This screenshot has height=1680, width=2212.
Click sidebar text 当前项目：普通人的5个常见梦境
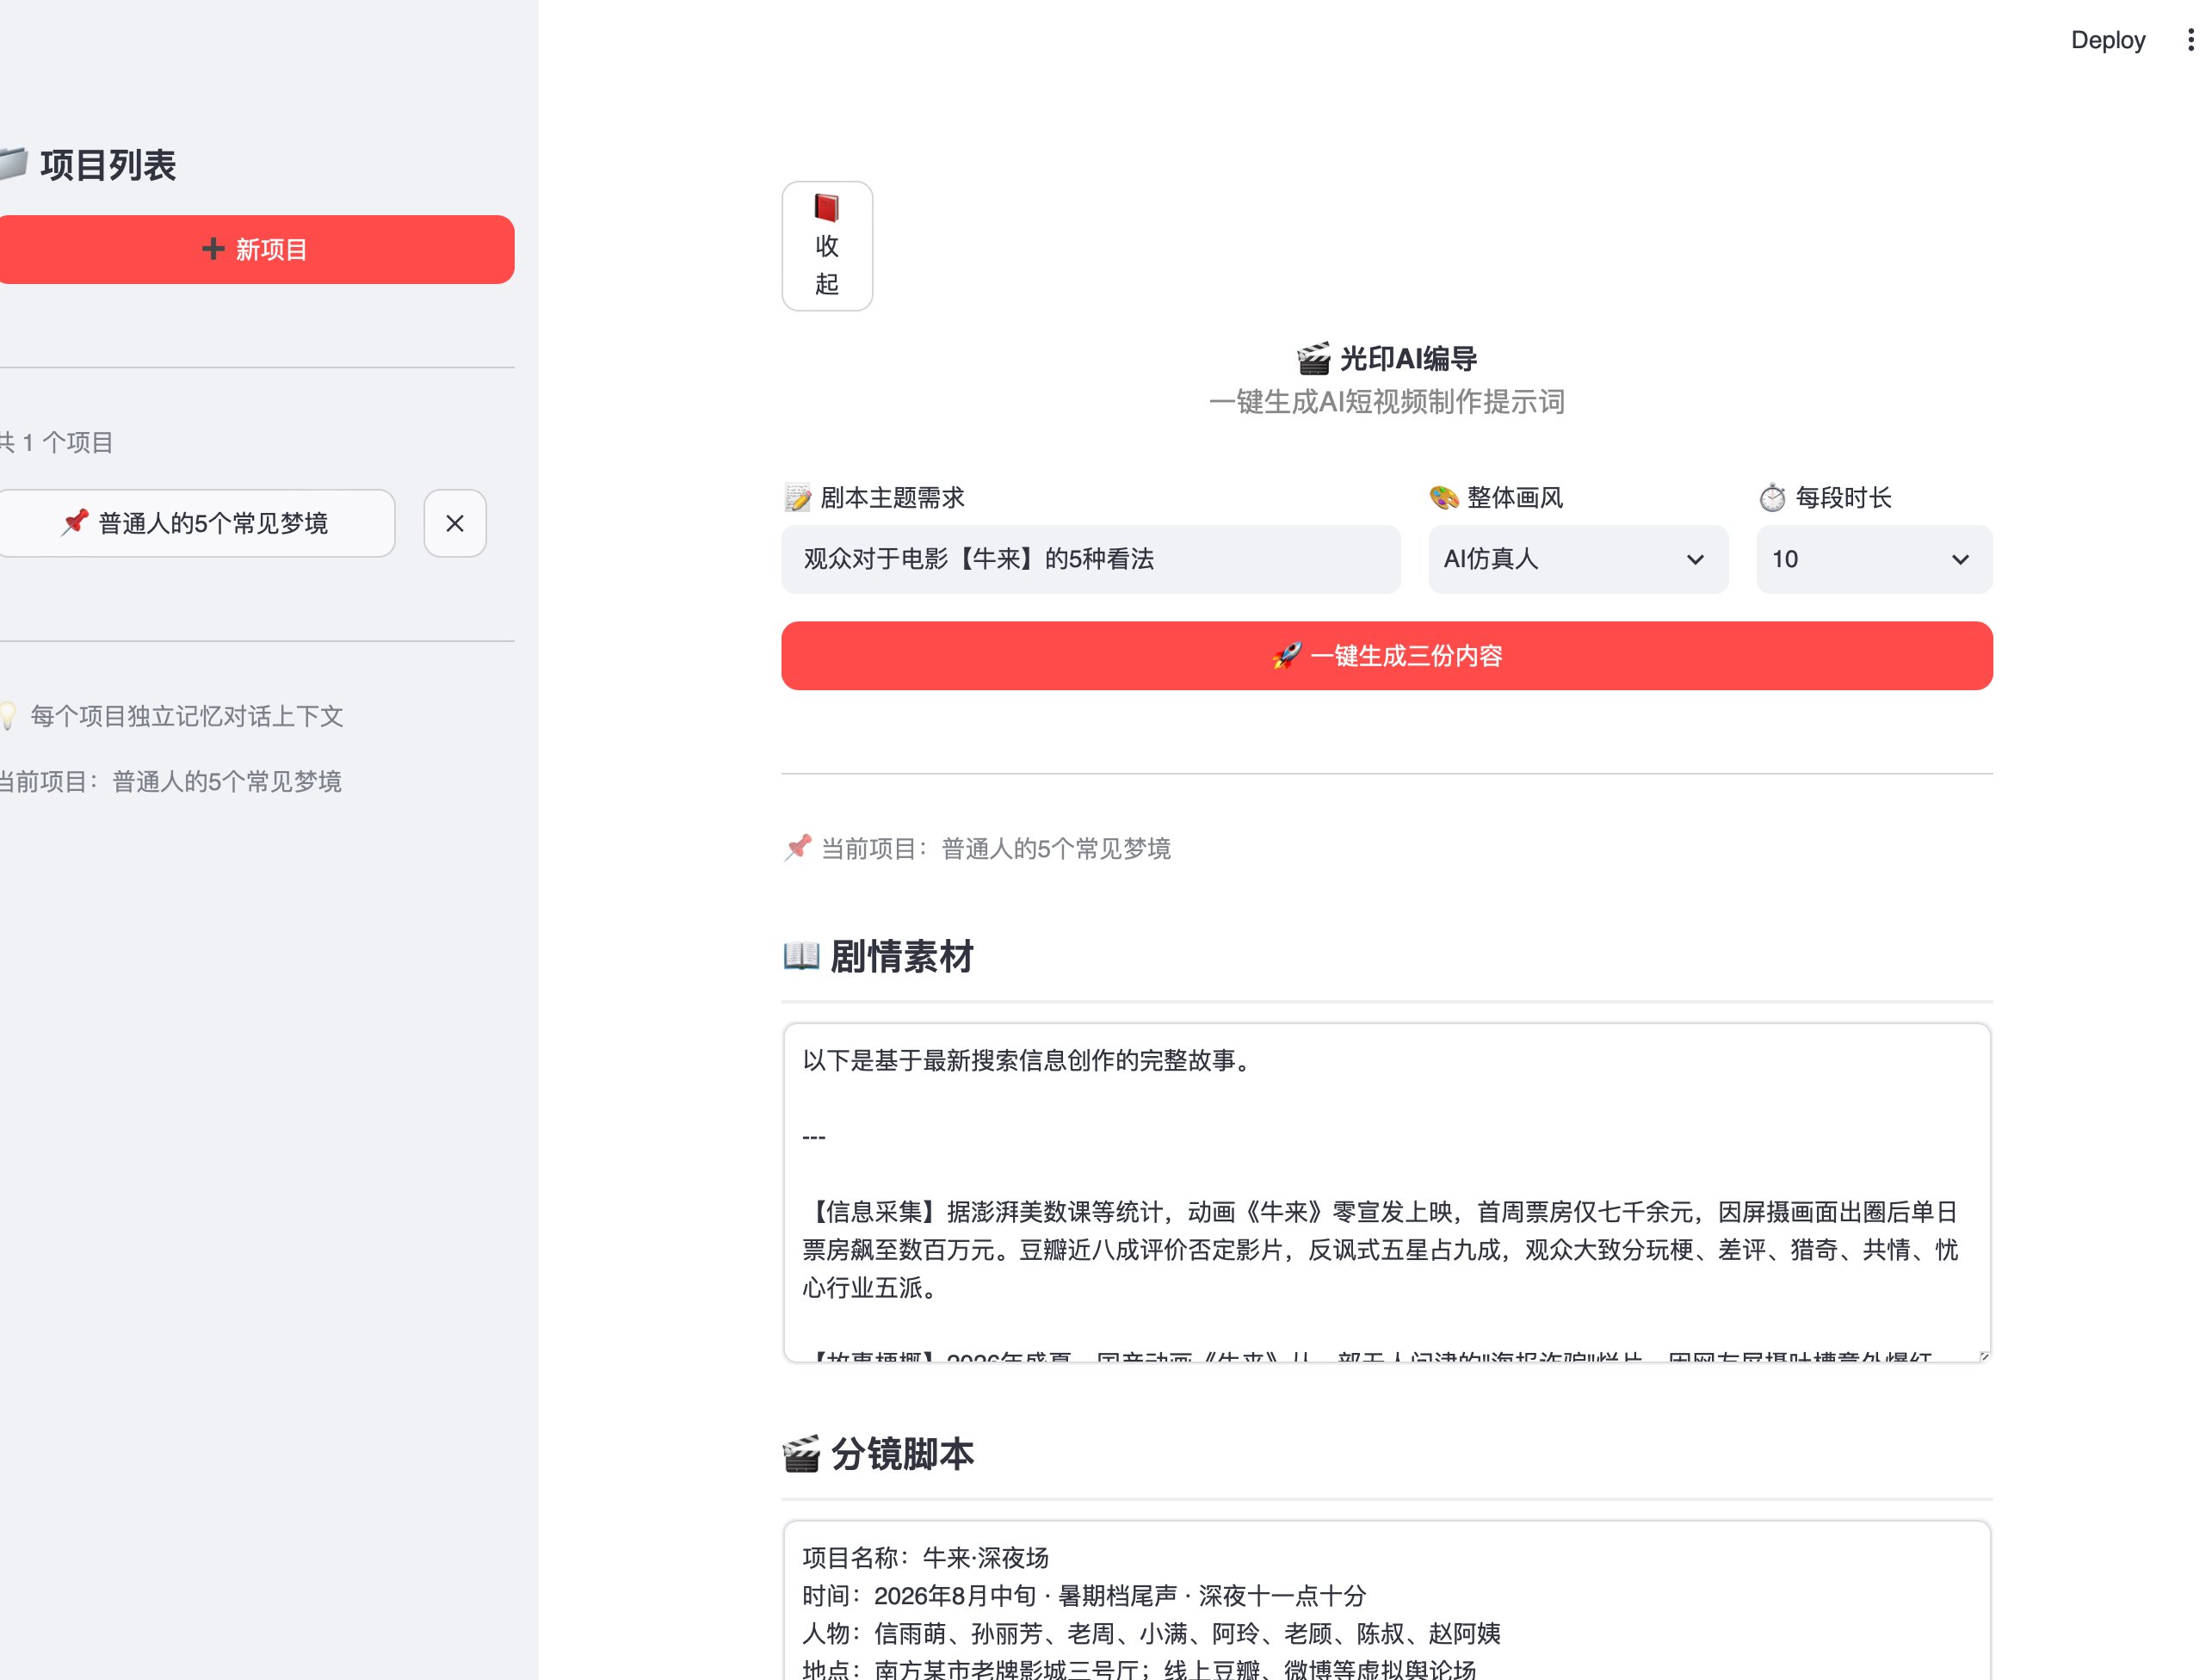pyautogui.click(x=170, y=781)
